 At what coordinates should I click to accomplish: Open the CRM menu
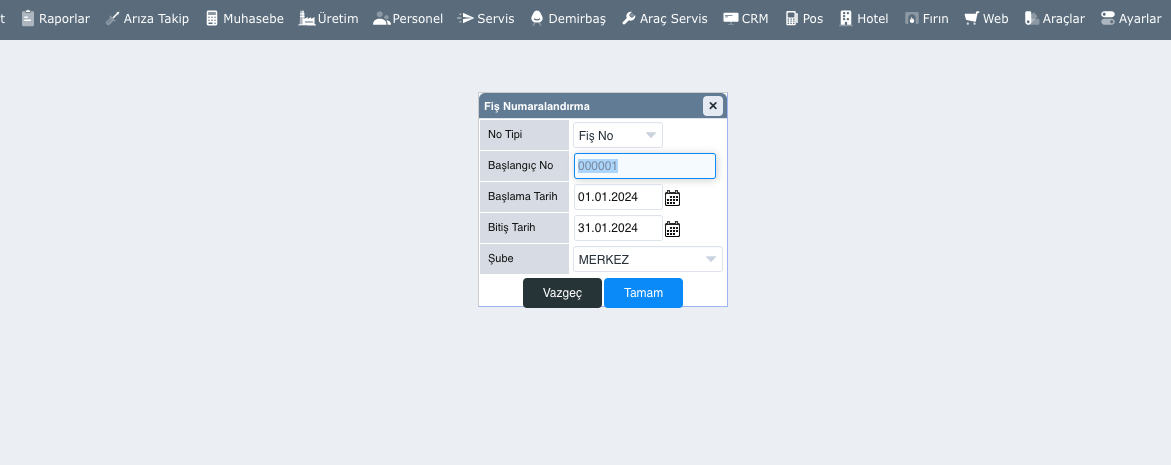pos(746,18)
